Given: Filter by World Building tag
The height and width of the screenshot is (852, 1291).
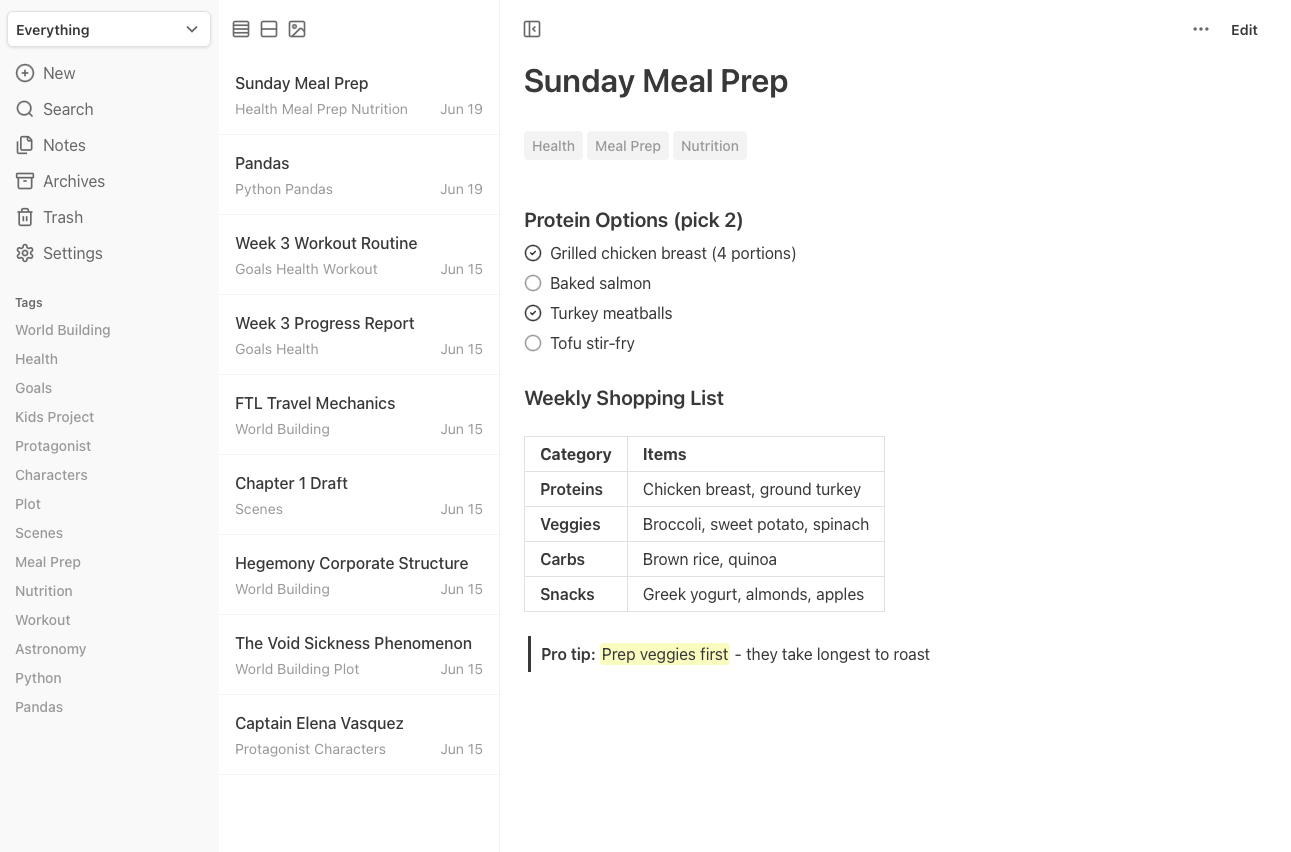Looking at the screenshot, I should 63,330.
